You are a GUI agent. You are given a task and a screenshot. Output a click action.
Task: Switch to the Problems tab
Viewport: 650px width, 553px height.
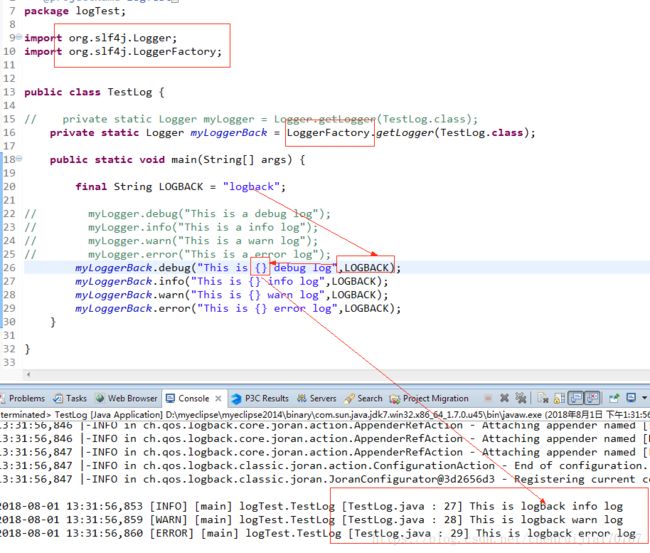[x=23, y=398]
